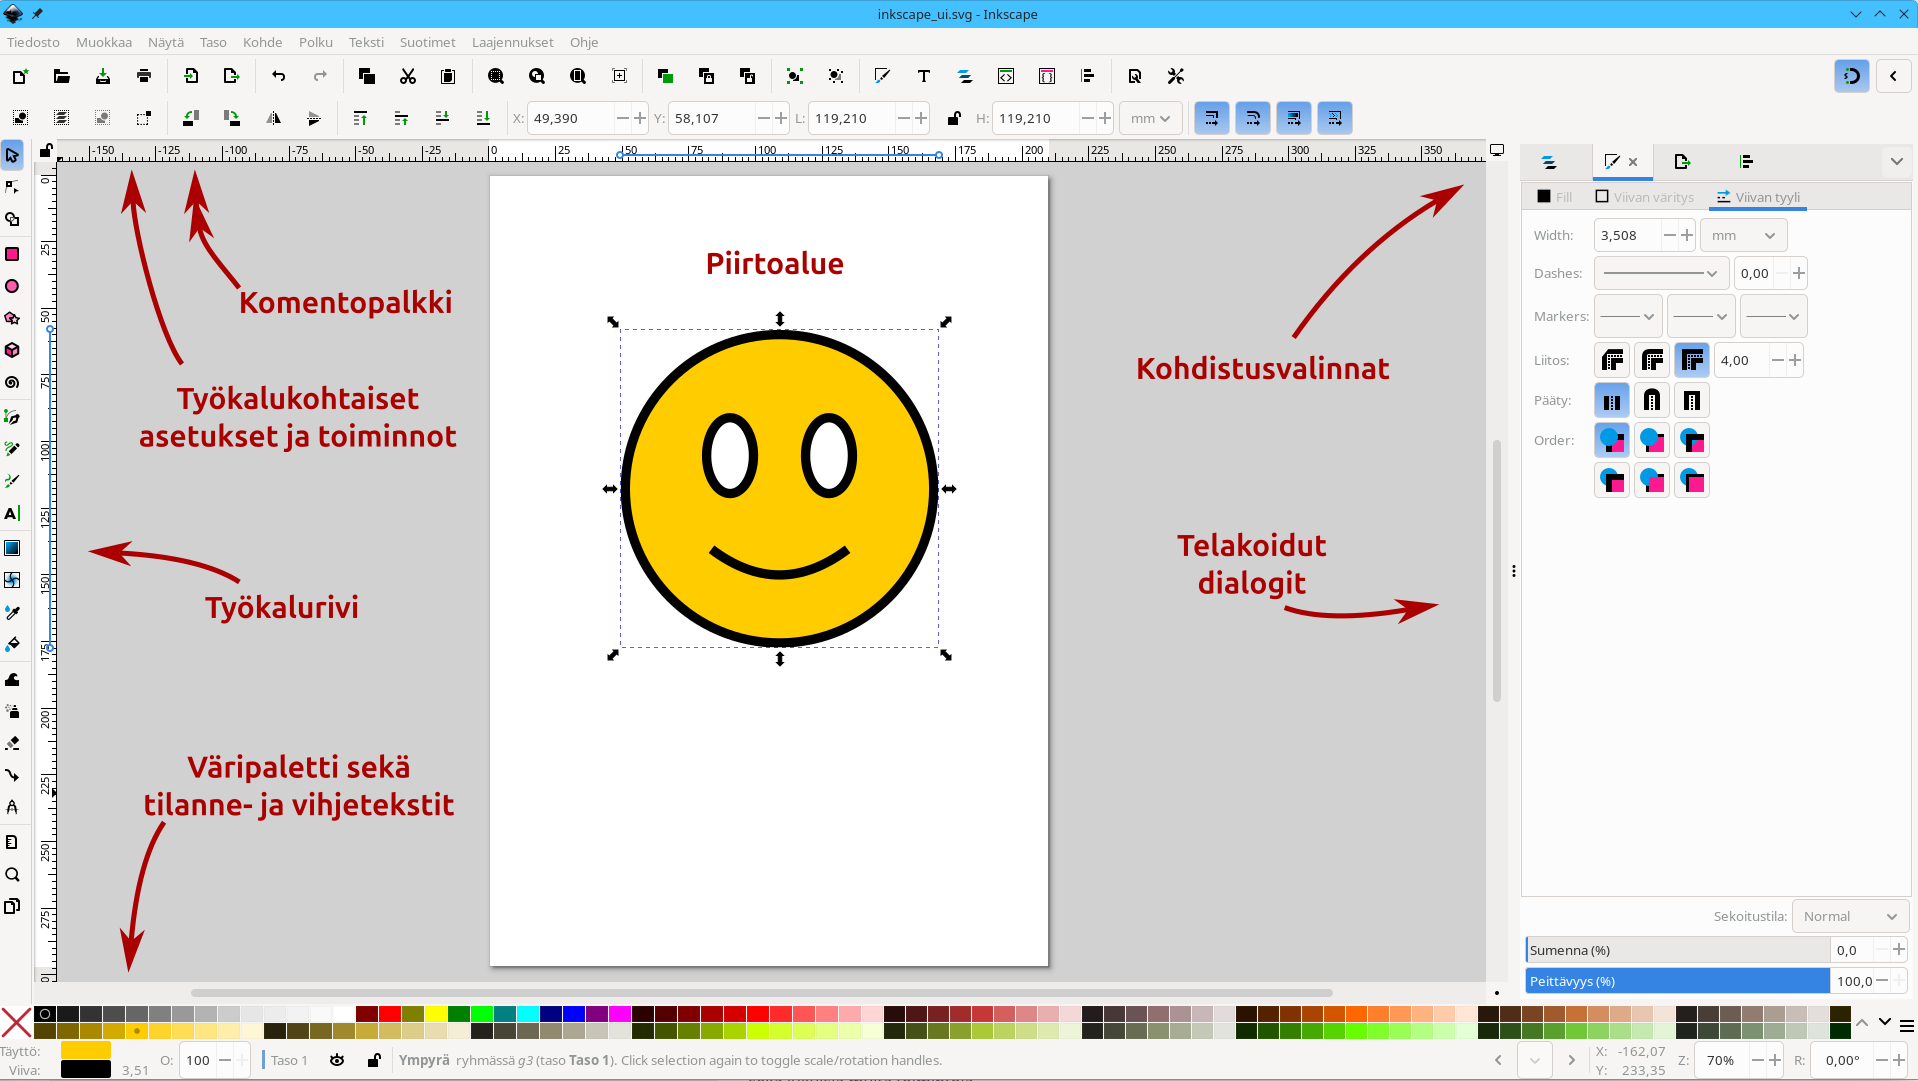
Task: Toggle the width-height ratio lock
Action: pyautogui.click(x=954, y=118)
